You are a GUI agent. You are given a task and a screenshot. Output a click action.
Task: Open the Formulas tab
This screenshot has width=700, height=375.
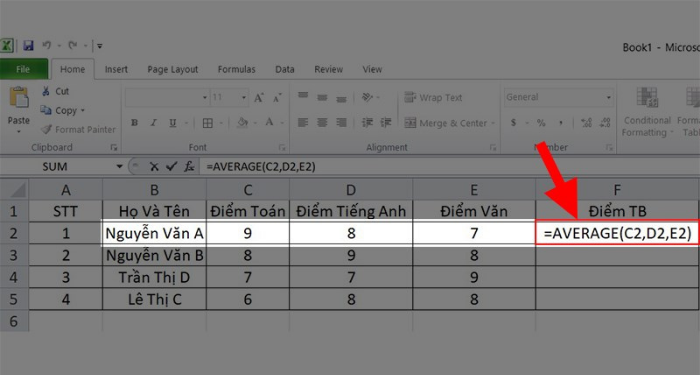pyautogui.click(x=237, y=69)
